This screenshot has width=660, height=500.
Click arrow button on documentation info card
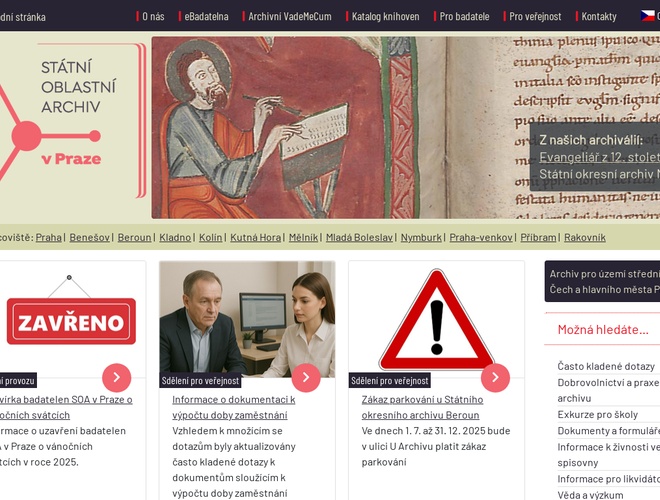[x=305, y=377]
